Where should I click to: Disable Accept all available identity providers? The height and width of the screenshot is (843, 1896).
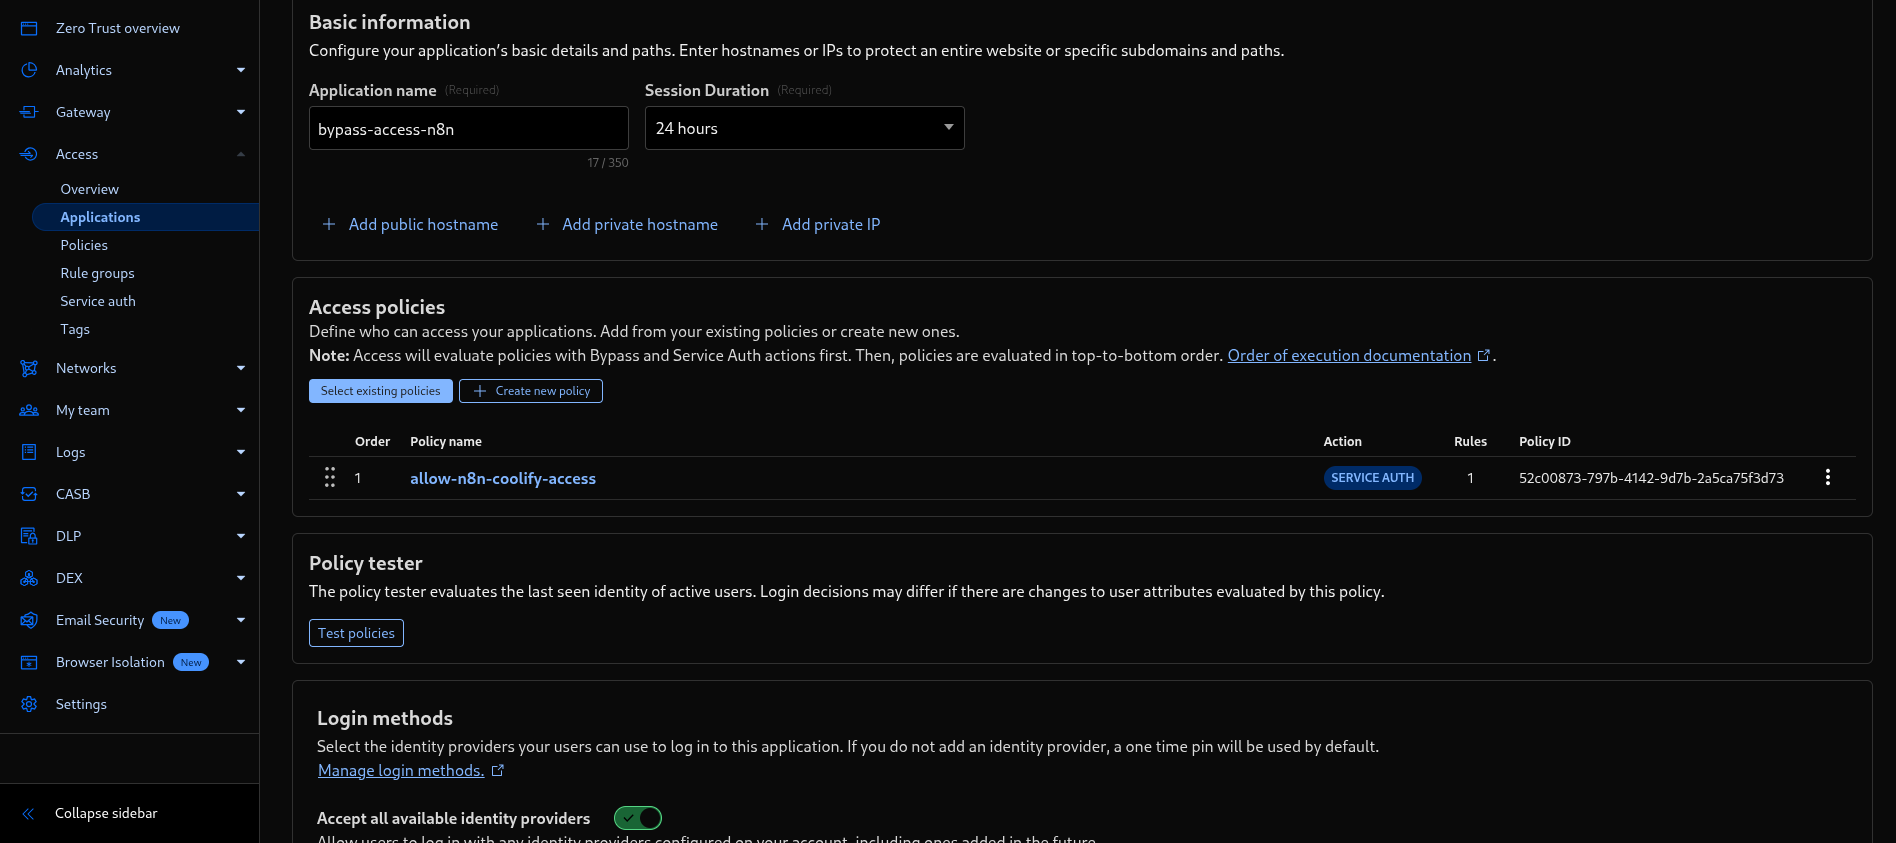[637, 818]
